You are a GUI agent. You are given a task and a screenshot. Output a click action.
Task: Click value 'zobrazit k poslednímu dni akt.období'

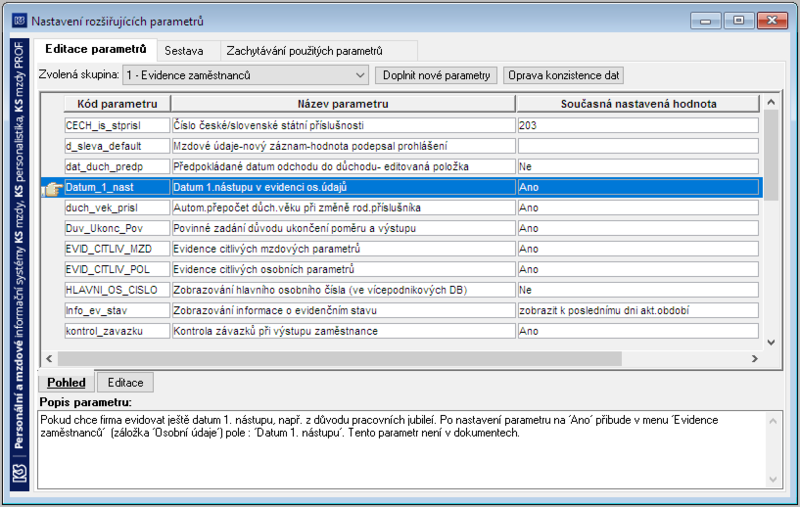[638, 311]
